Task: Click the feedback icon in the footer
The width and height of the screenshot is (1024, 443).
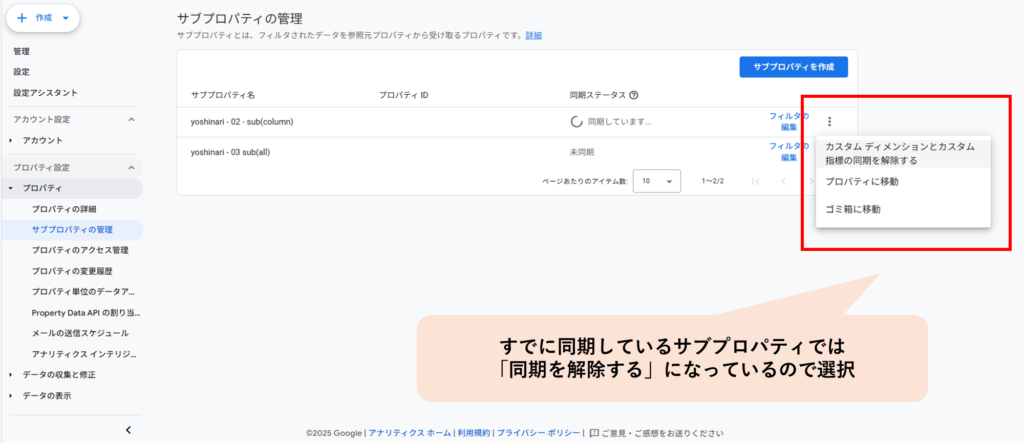Action: pos(594,433)
